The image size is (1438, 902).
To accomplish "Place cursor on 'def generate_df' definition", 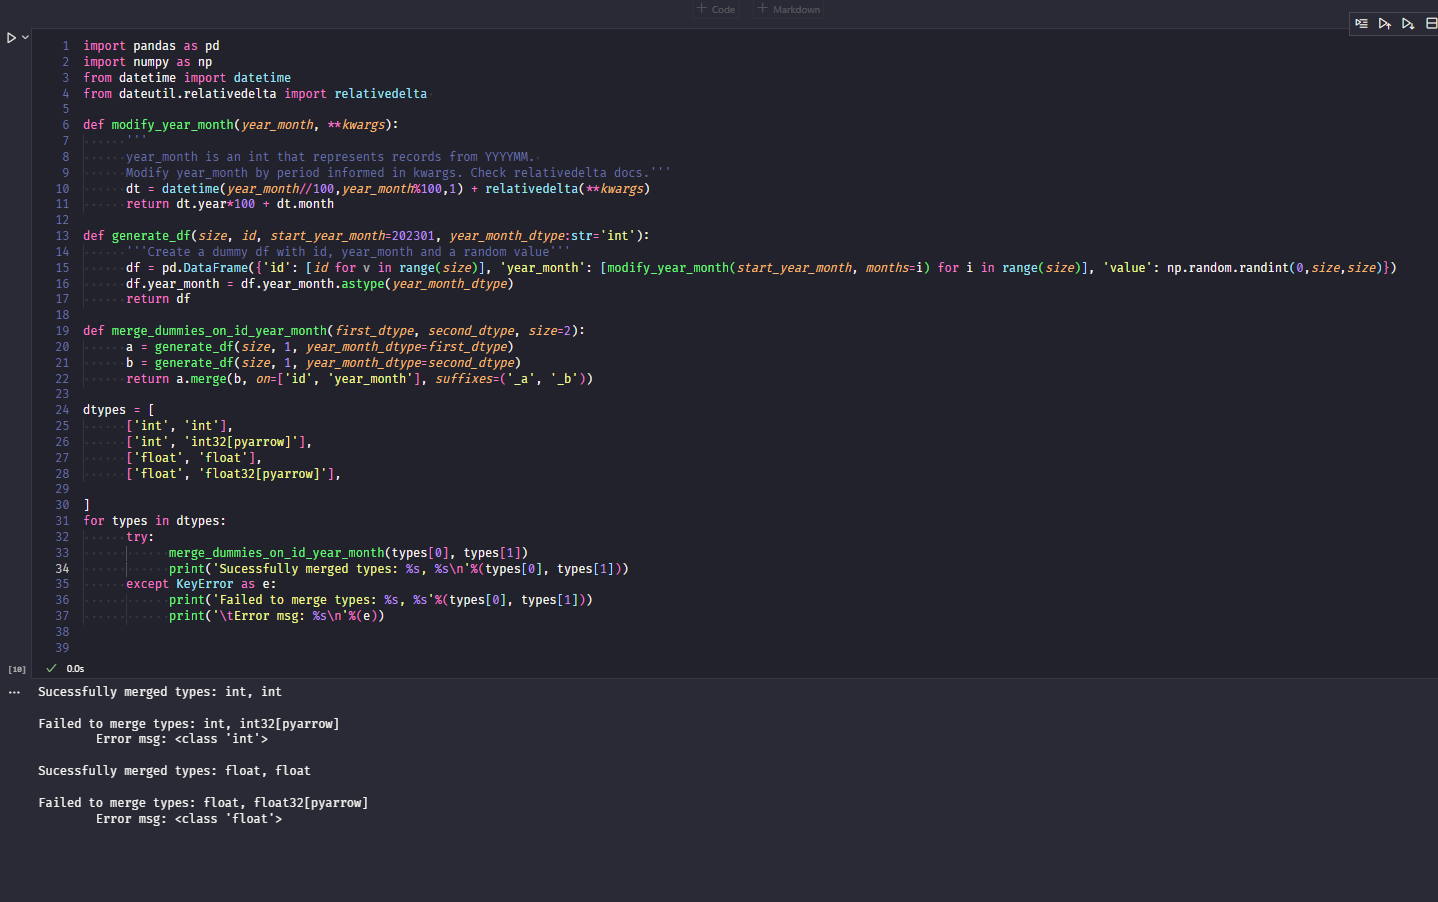I will (x=366, y=236).
